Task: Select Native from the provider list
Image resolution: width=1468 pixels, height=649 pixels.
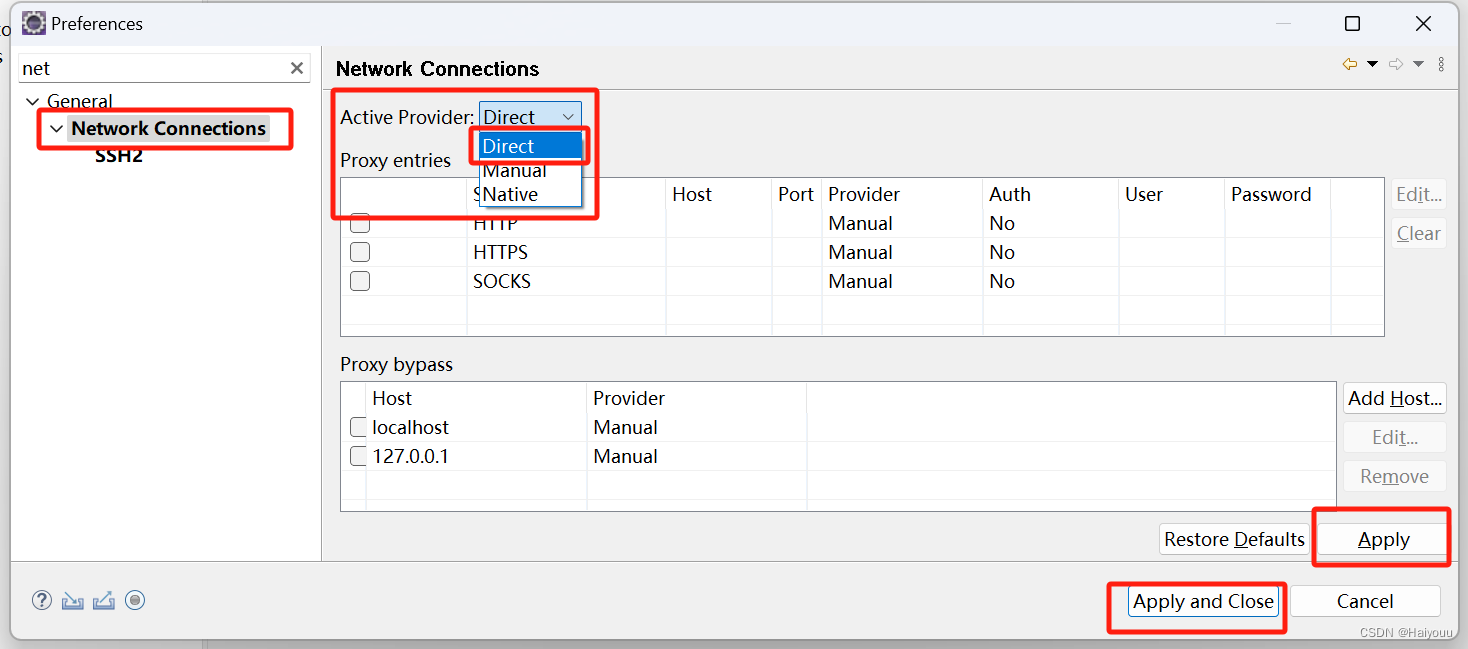Action: tap(510, 194)
